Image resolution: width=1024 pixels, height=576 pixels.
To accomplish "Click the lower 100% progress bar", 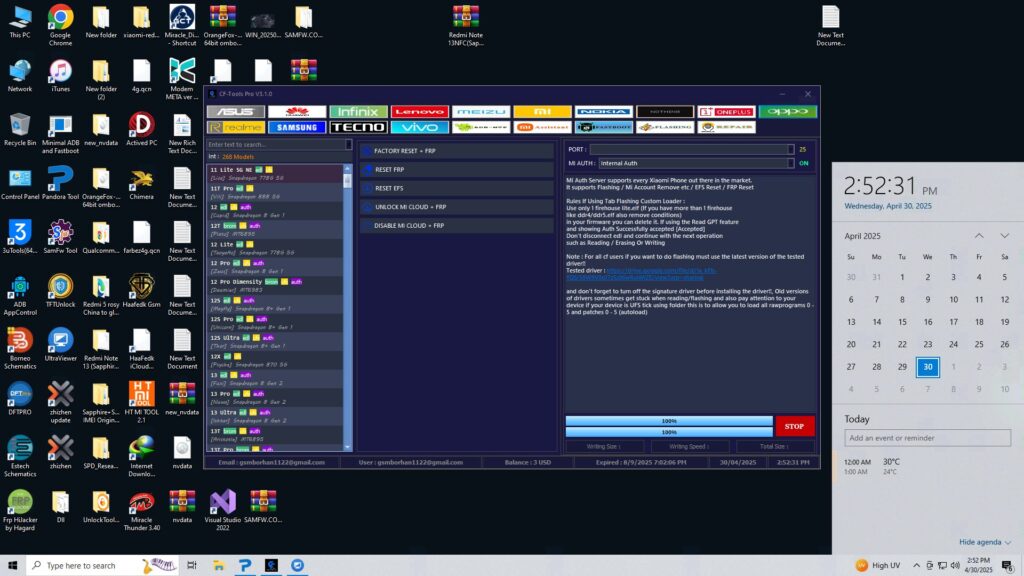I will click(x=669, y=432).
